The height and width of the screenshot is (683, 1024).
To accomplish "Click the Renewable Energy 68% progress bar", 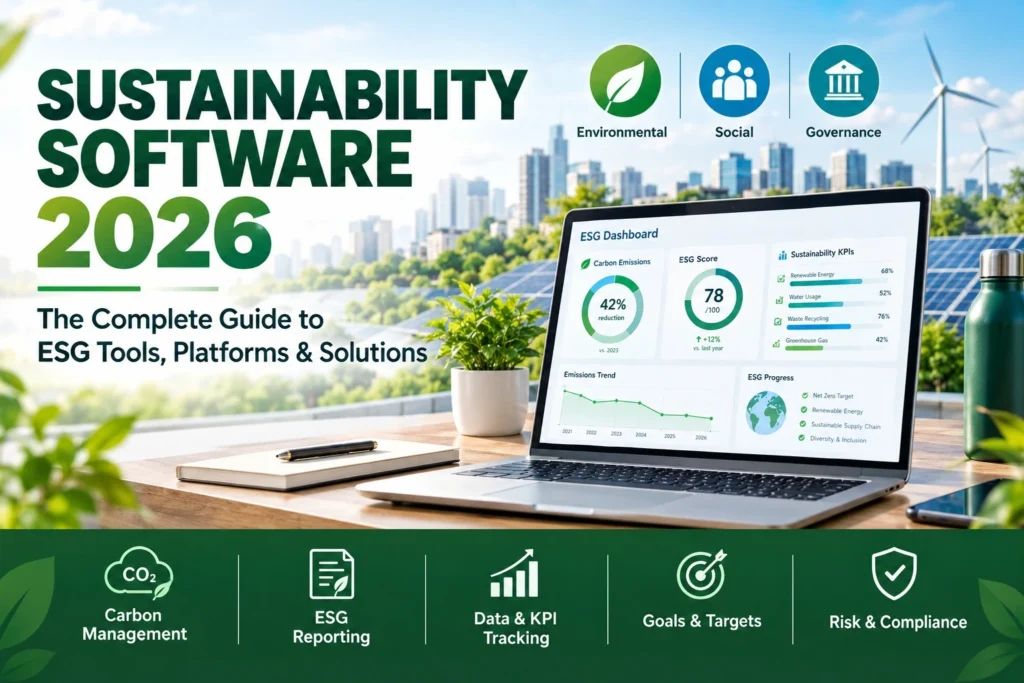I will (x=839, y=282).
